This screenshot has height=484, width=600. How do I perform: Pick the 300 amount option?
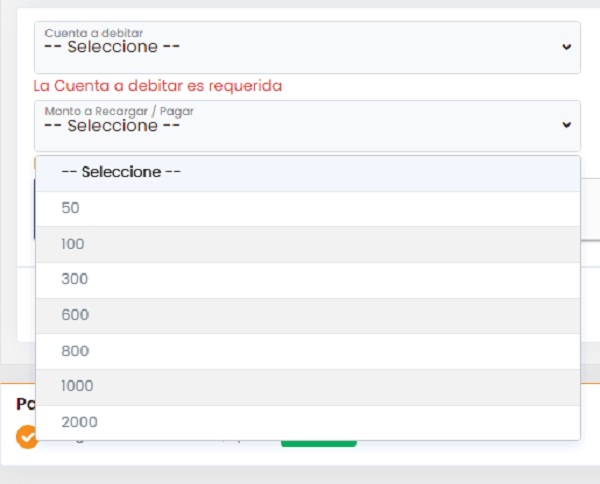point(308,280)
